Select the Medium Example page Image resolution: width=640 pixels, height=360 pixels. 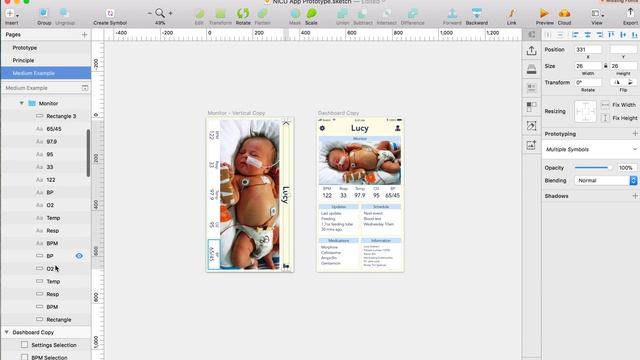pyautogui.click(x=46, y=73)
